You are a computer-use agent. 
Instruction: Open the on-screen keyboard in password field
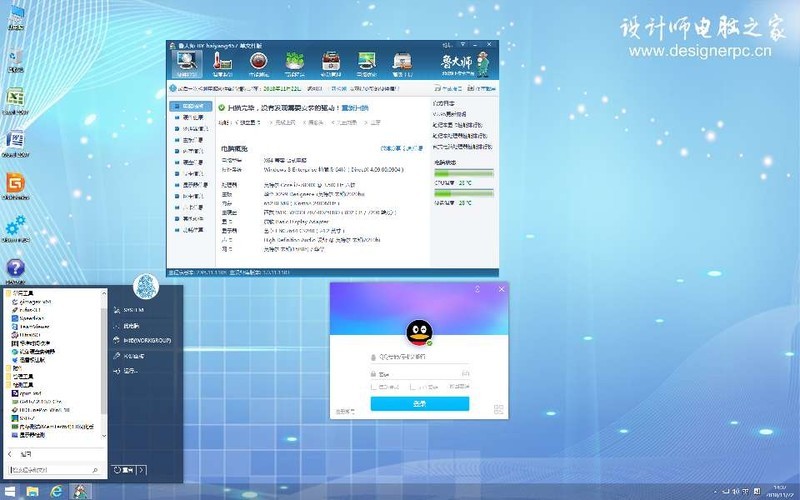465,373
